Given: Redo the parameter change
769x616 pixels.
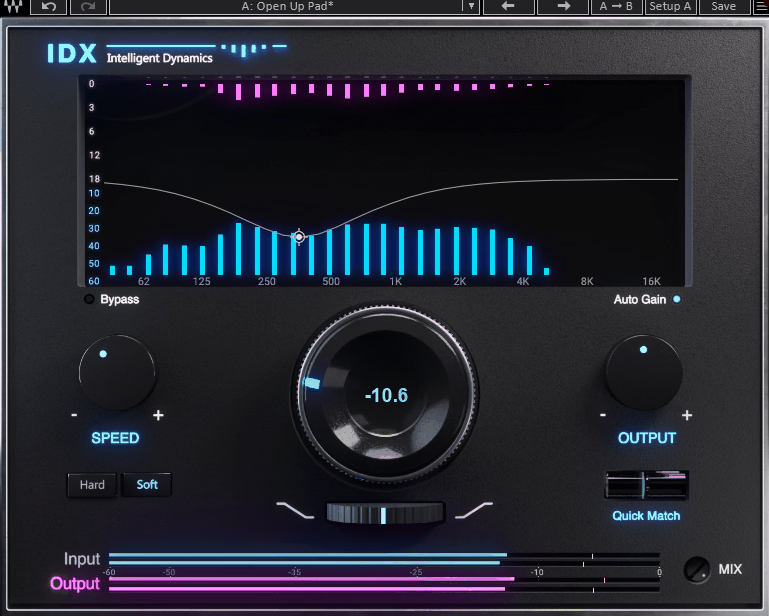Looking at the screenshot, I should click(88, 6).
